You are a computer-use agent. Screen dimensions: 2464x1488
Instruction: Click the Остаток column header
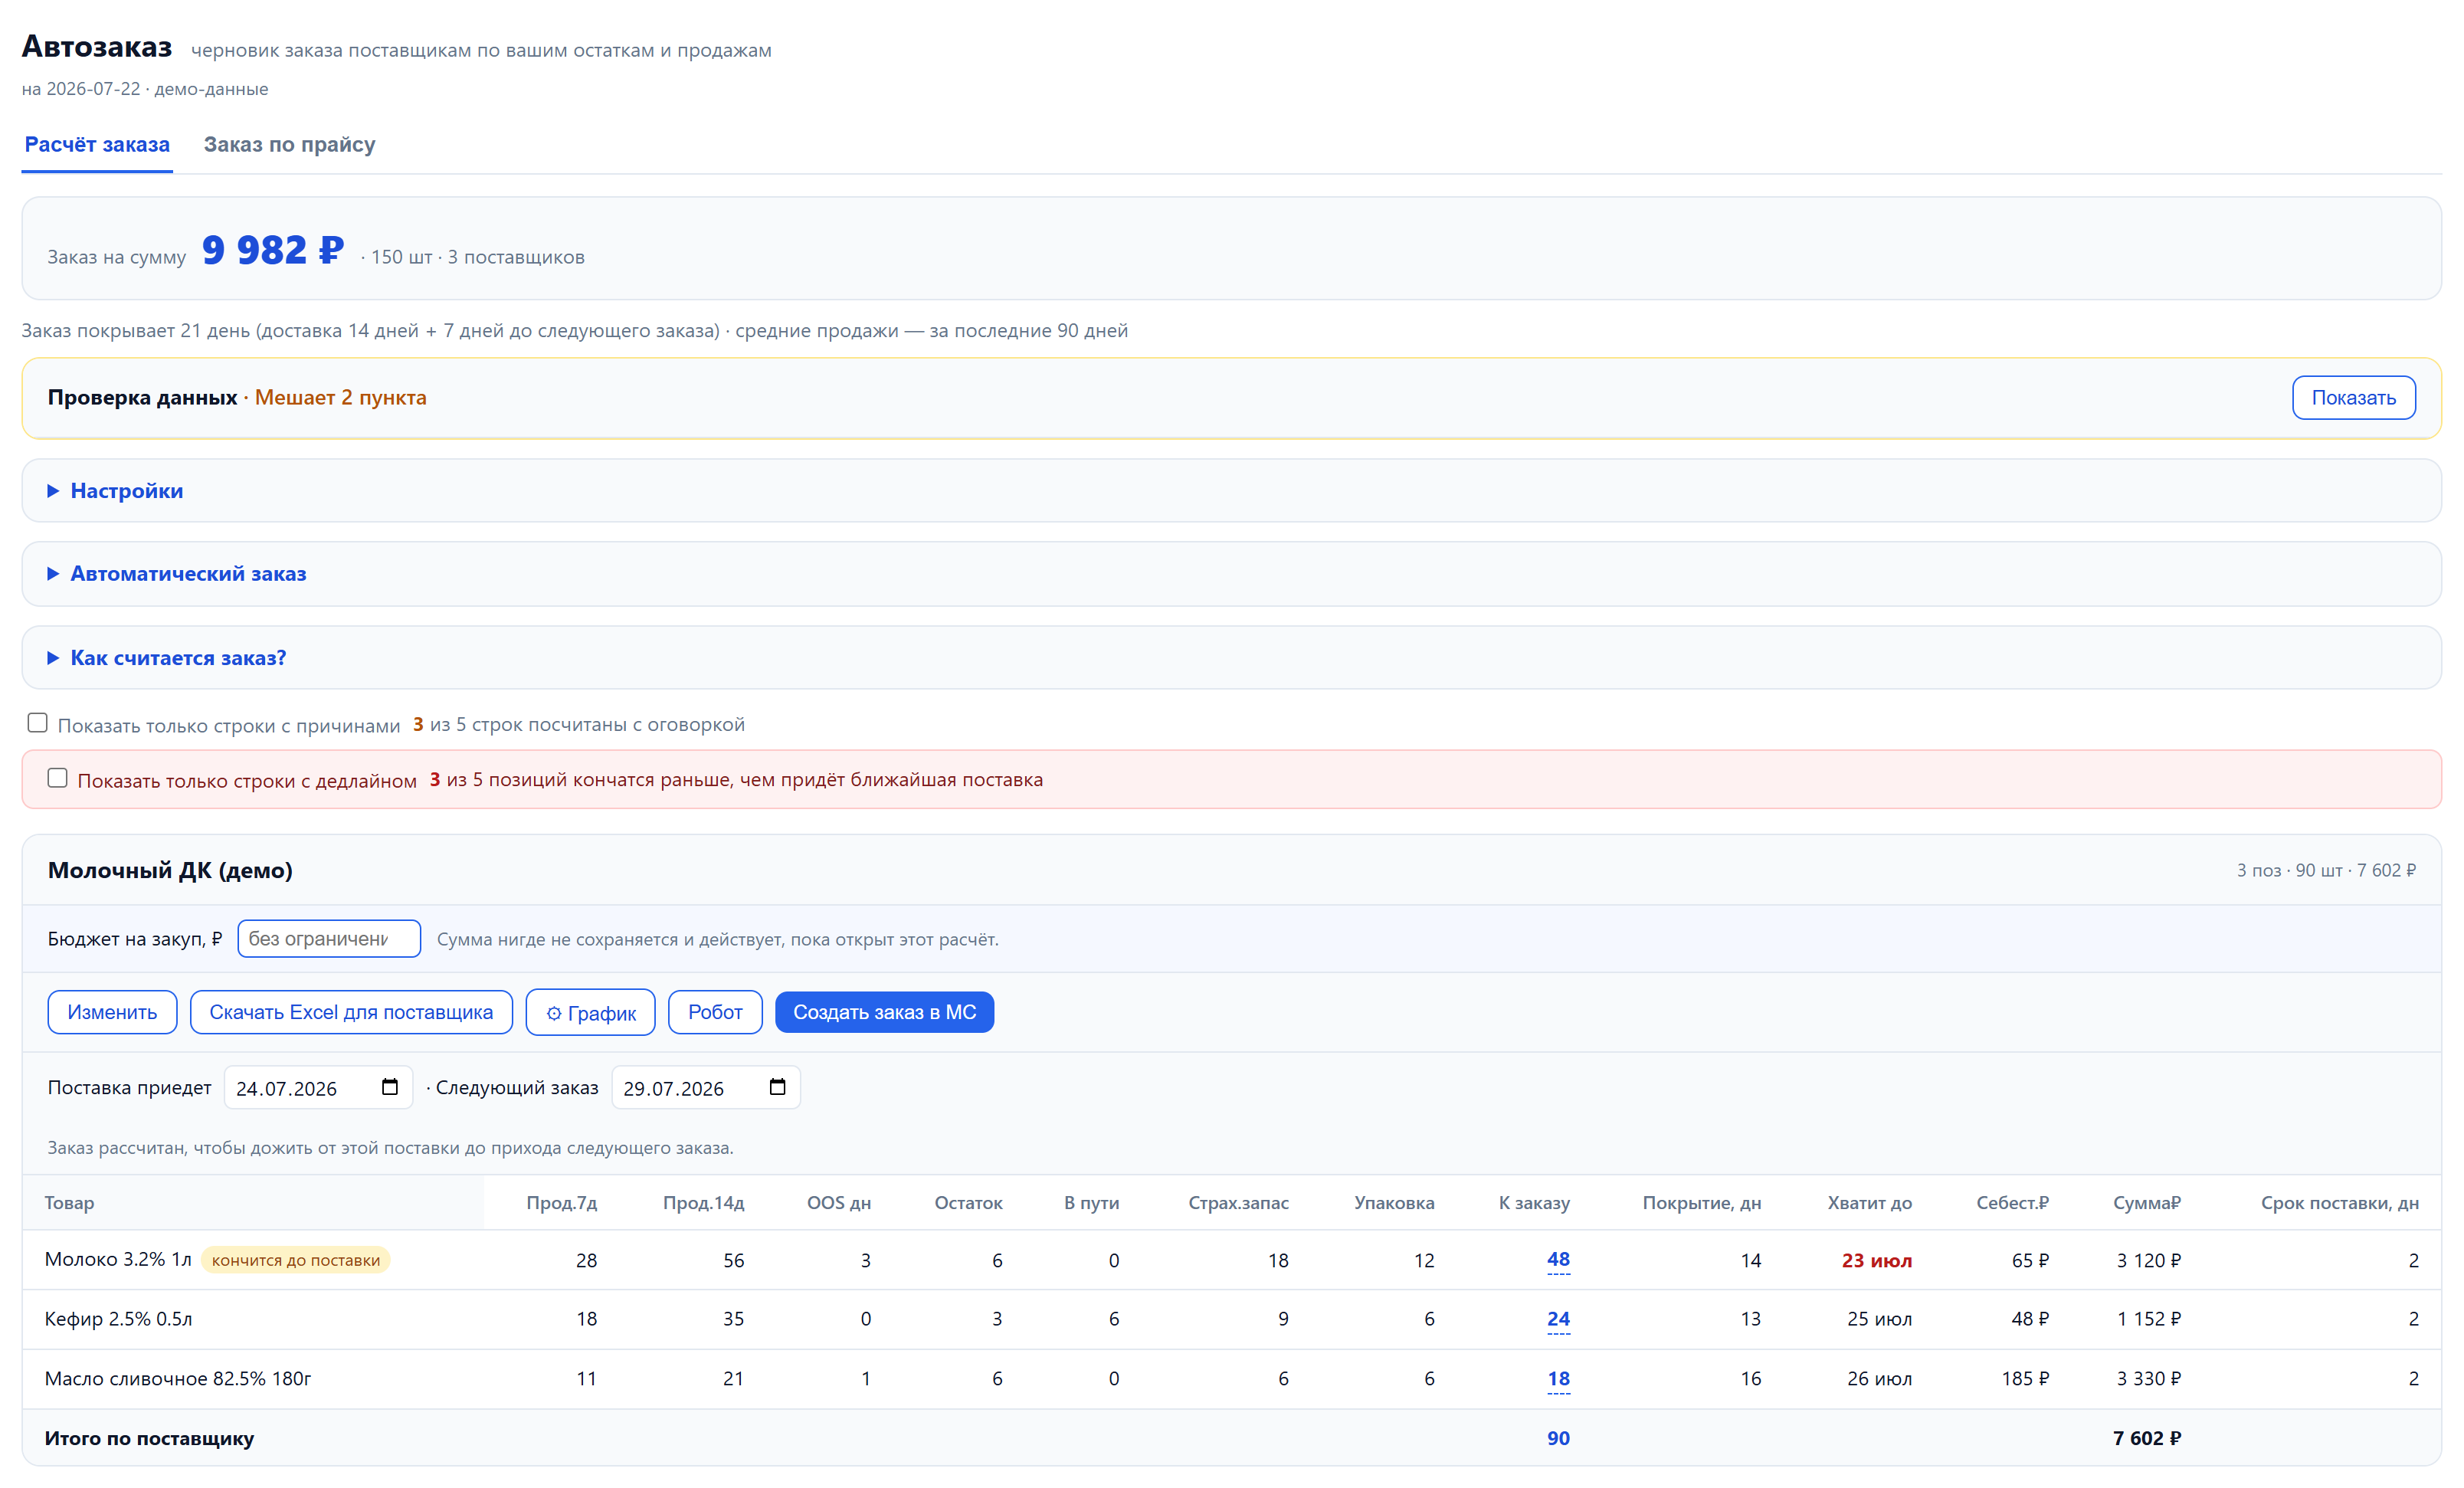click(x=968, y=1202)
